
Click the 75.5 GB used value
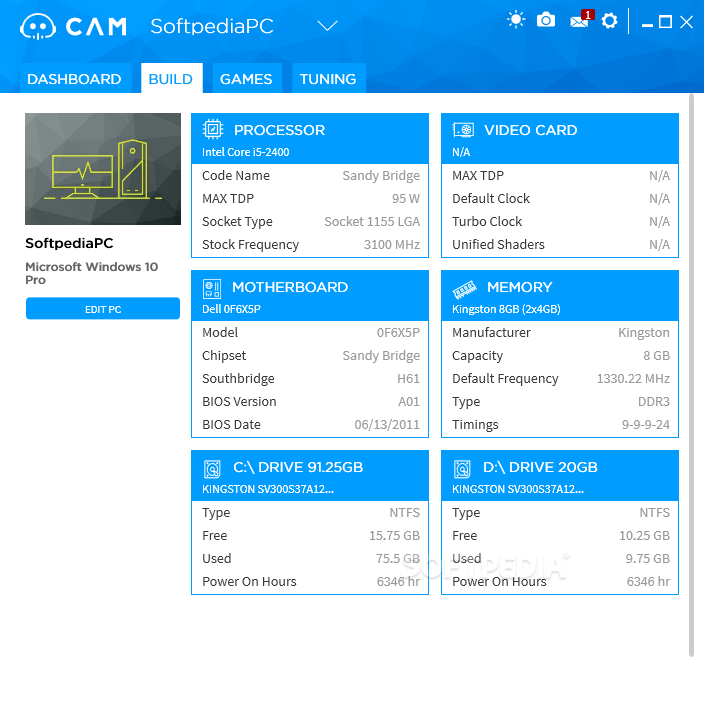point(397,559)
